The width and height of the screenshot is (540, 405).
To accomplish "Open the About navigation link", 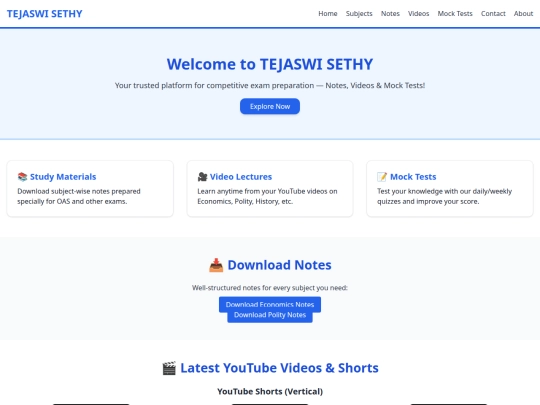I will (x=523, y=13).
